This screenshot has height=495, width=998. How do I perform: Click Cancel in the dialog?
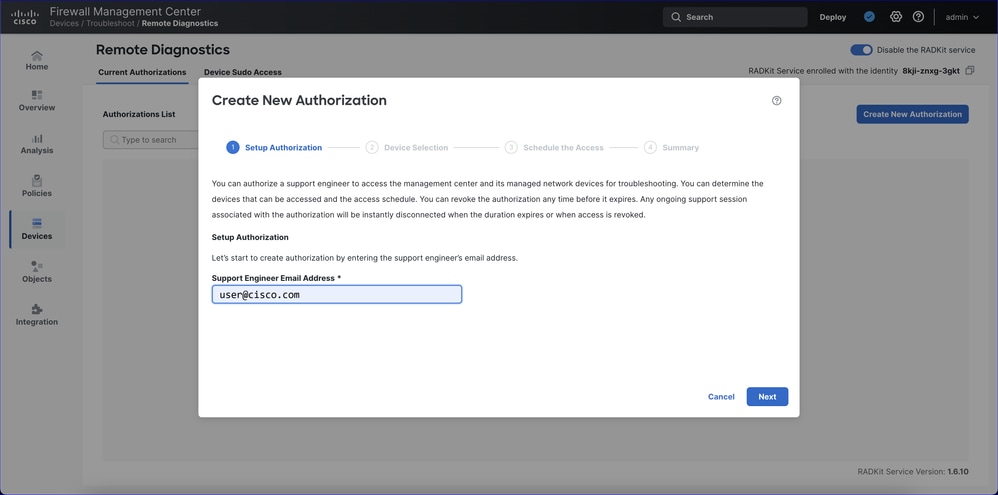point(721,396)
